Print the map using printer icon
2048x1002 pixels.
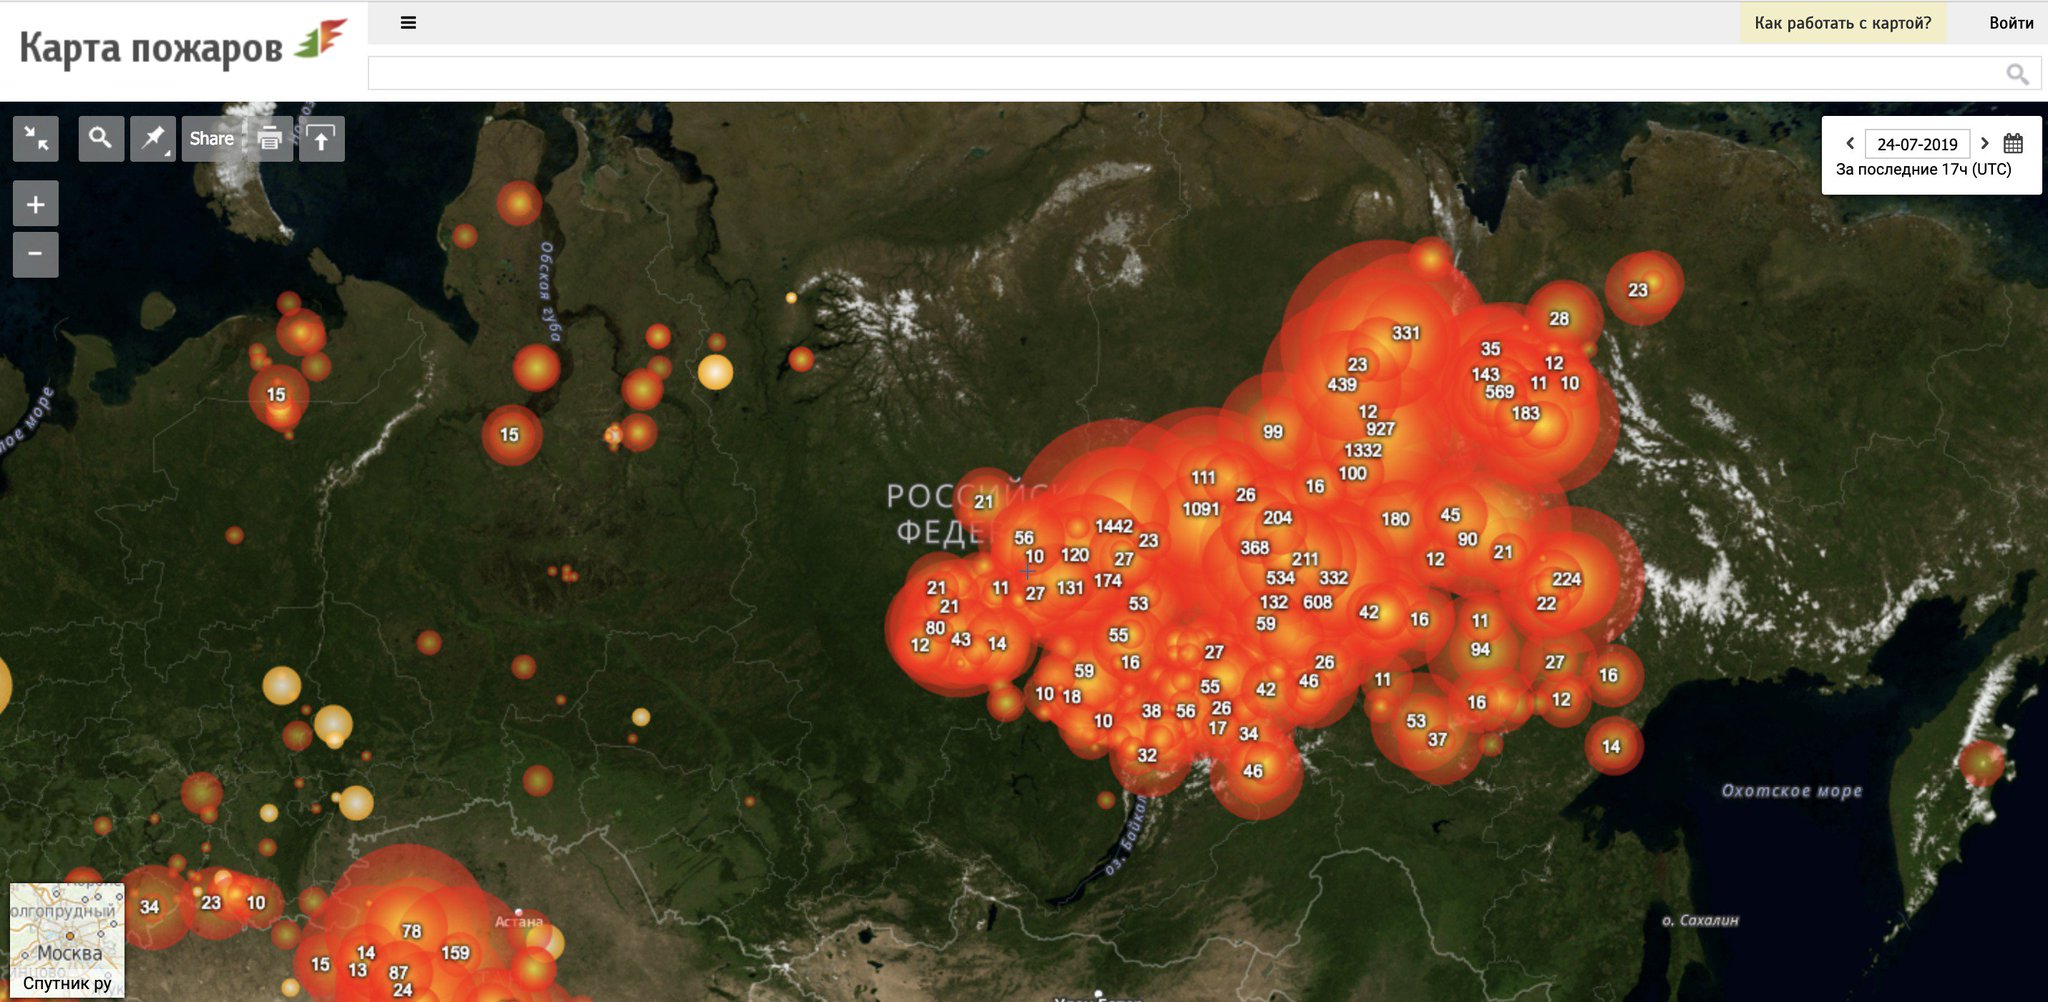(x=270, y=138)
